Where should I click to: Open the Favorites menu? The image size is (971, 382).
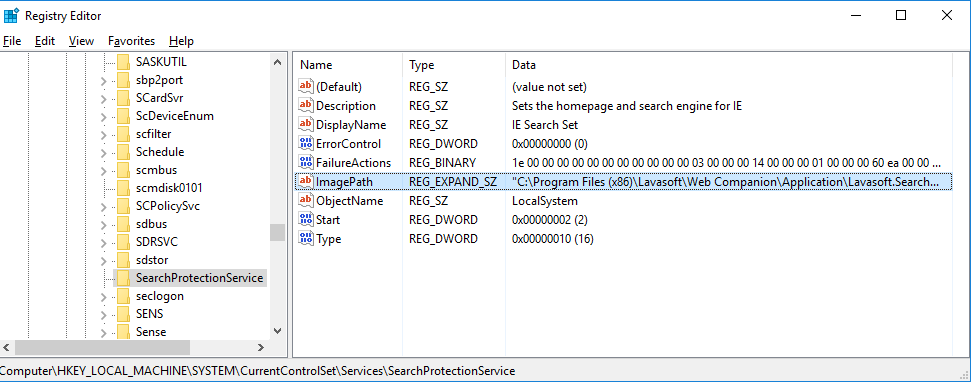click(131, 41)
